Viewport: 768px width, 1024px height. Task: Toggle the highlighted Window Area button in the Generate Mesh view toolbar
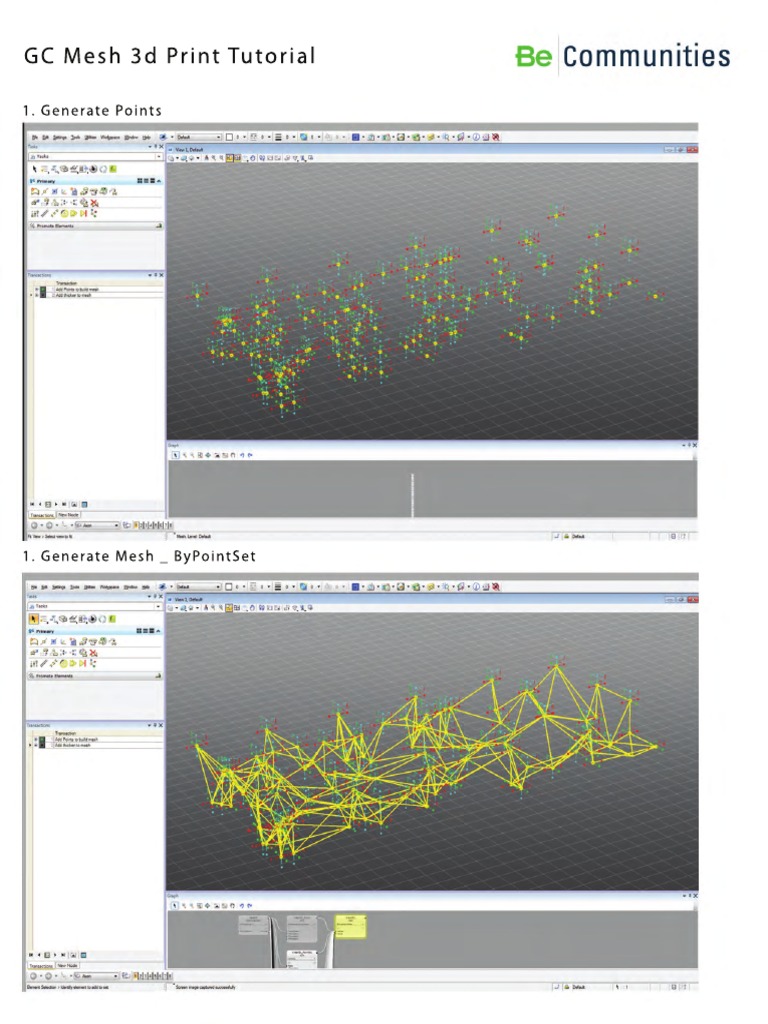(230, 608)
